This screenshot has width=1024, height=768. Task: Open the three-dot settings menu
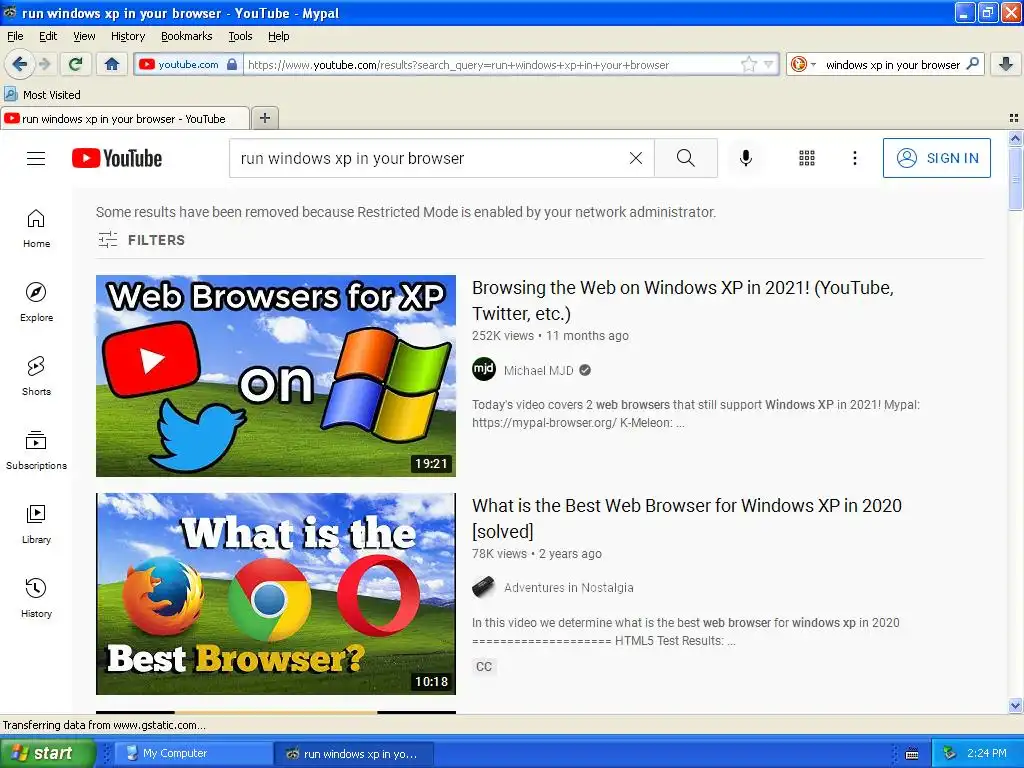pos(855,158)
